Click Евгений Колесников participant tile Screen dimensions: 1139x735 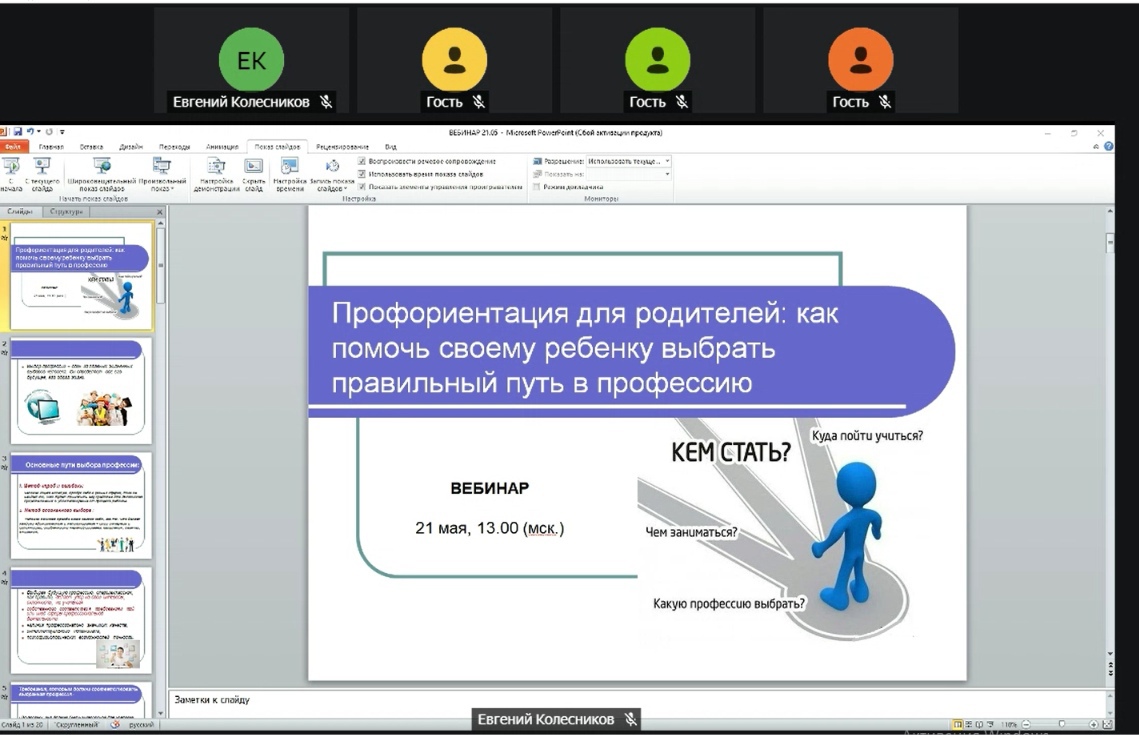(251, 61)
